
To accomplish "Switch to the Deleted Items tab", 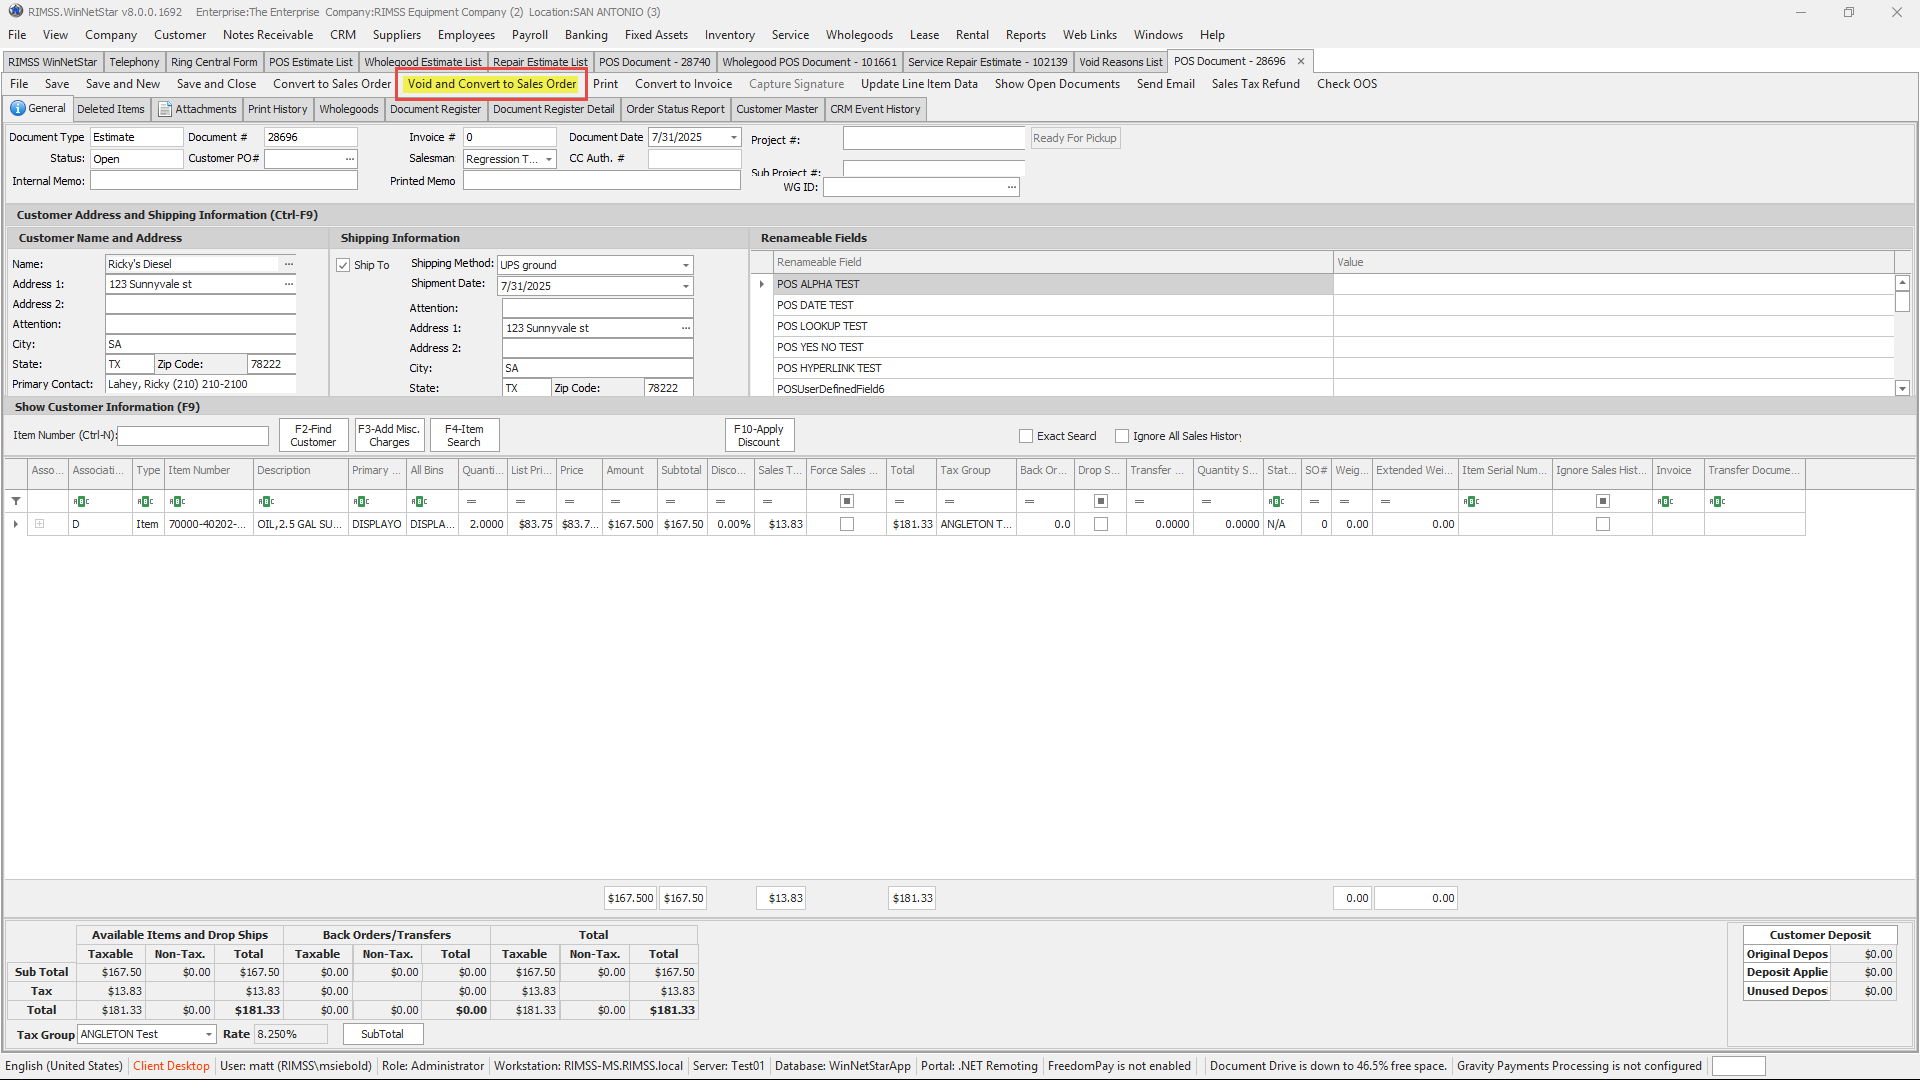I will [x=110, y=109].
